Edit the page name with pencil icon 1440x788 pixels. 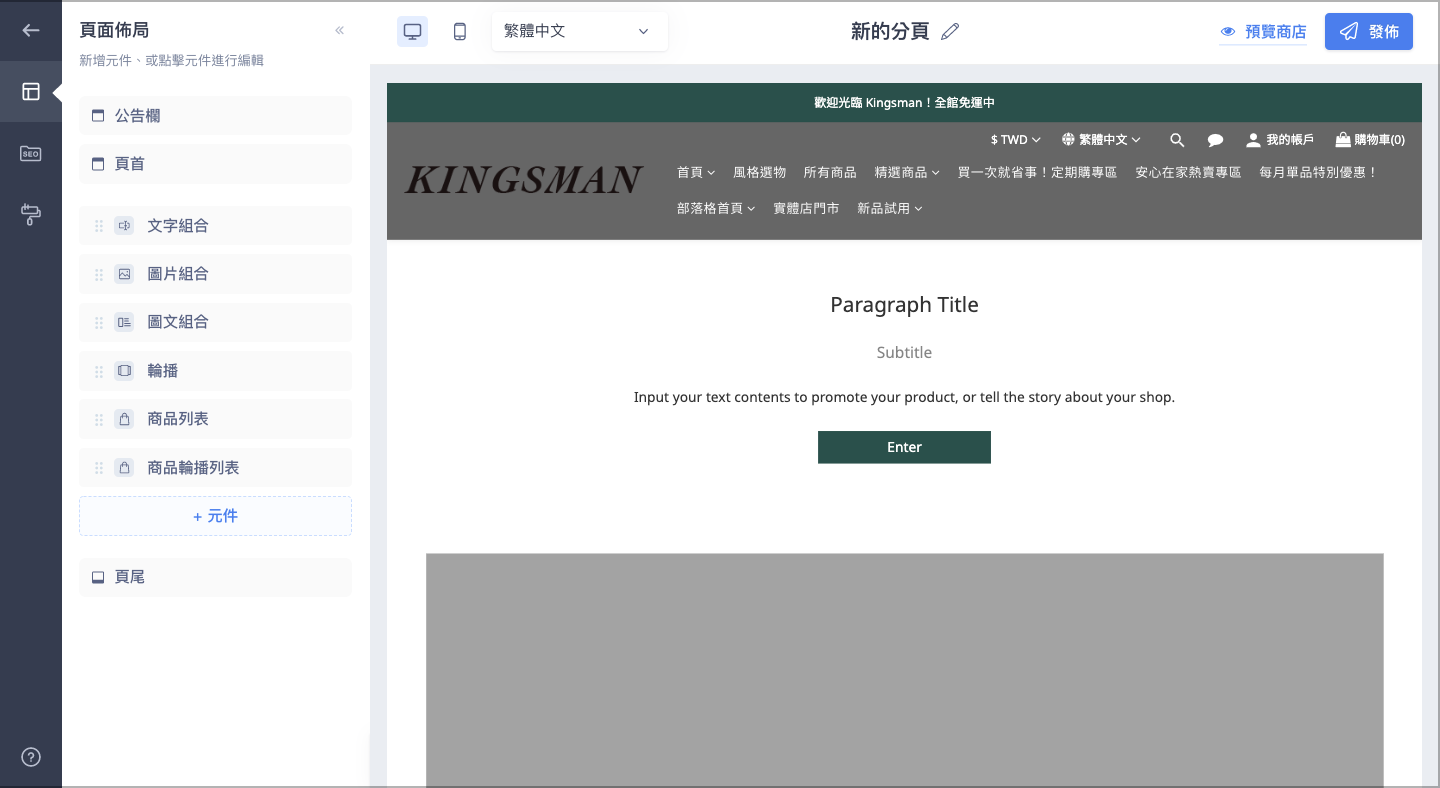tap(950, 31)
